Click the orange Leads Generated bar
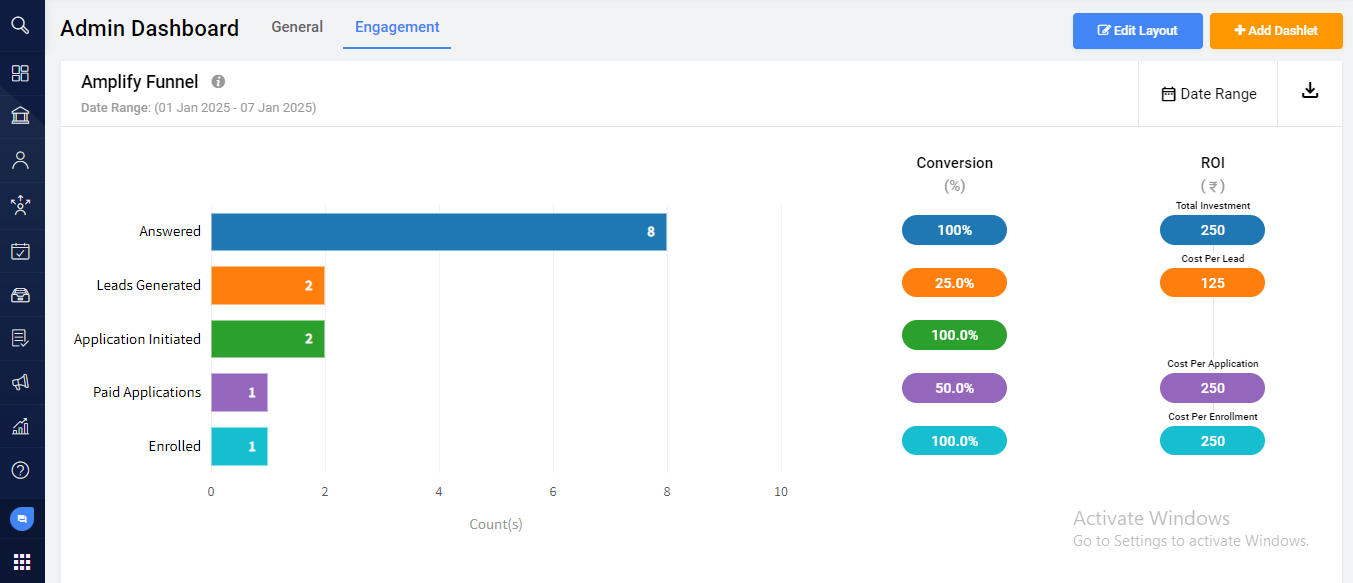Image resolution: width=1353 pixels, height=583 pixels. tap(267, 286)
